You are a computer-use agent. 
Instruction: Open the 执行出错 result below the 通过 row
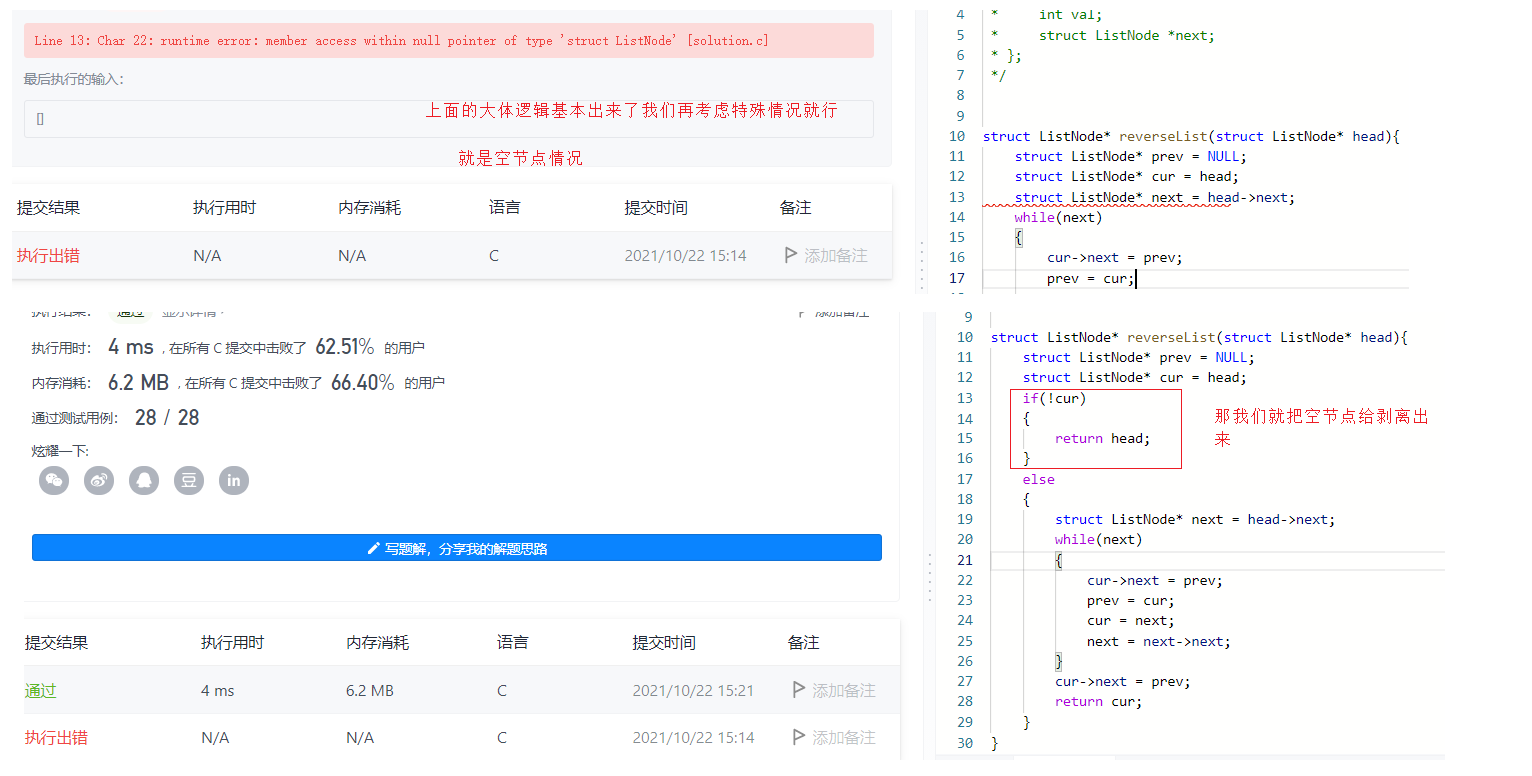click(x=56, y=737)
